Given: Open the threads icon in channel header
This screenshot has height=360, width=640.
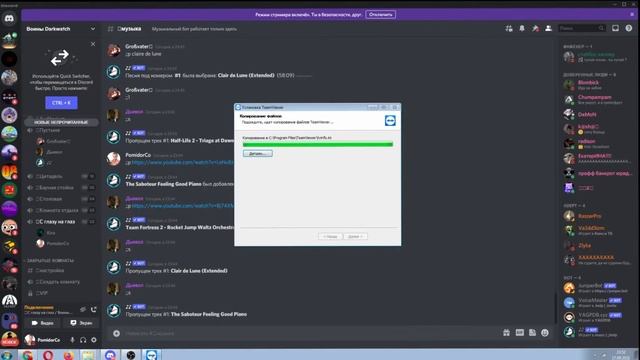Looking at the screenshot, I should (x=509, y=29).
